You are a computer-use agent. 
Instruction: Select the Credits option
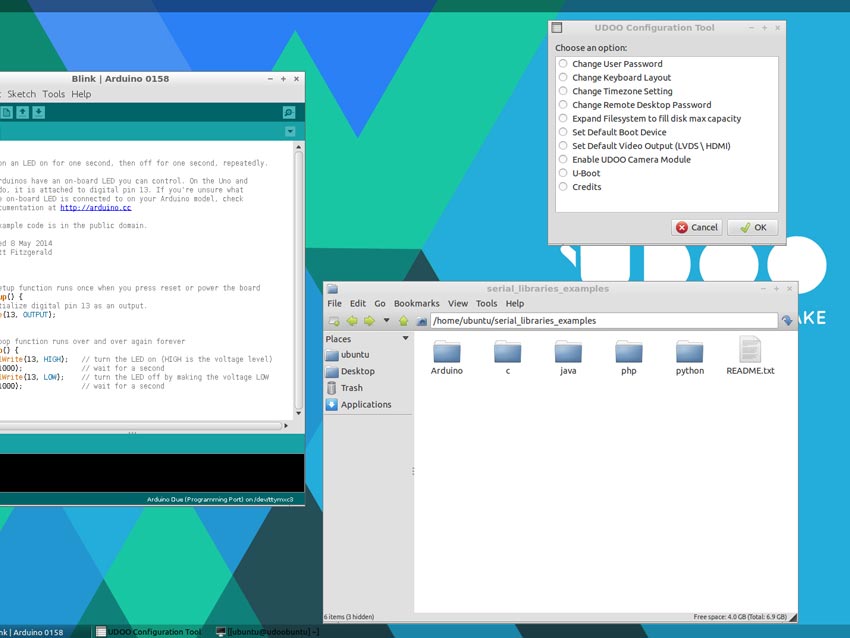click(580, 186)
